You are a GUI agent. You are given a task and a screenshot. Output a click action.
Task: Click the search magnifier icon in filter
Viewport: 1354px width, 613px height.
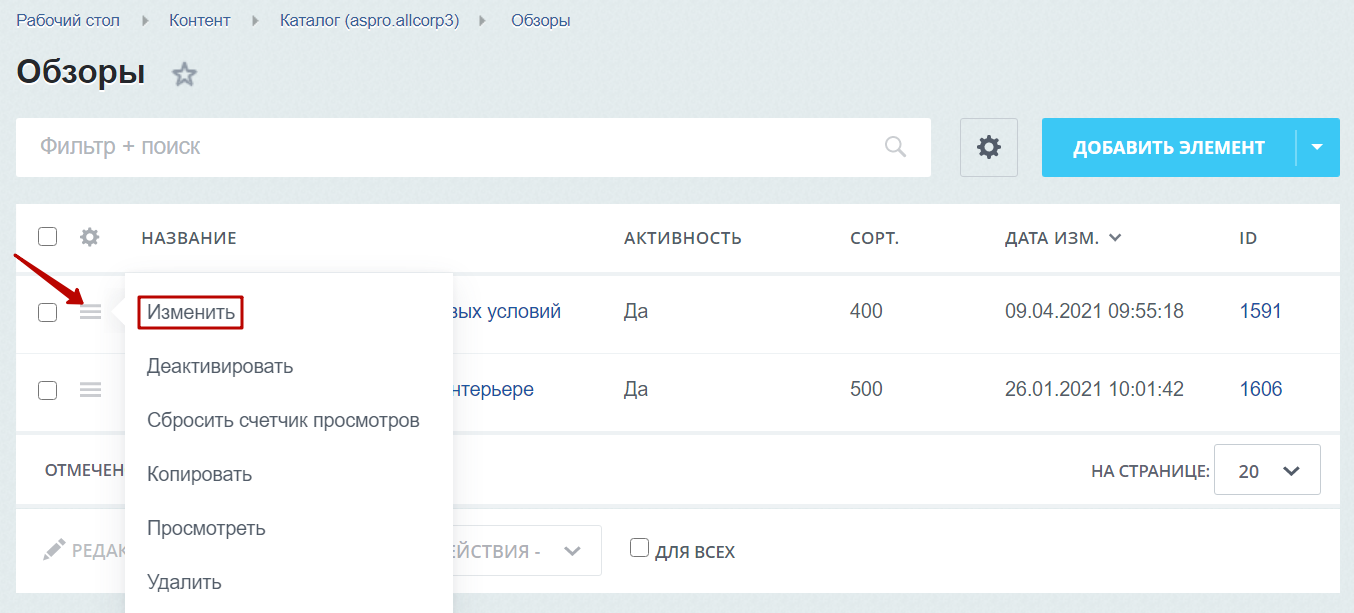(x=895, y=148)
